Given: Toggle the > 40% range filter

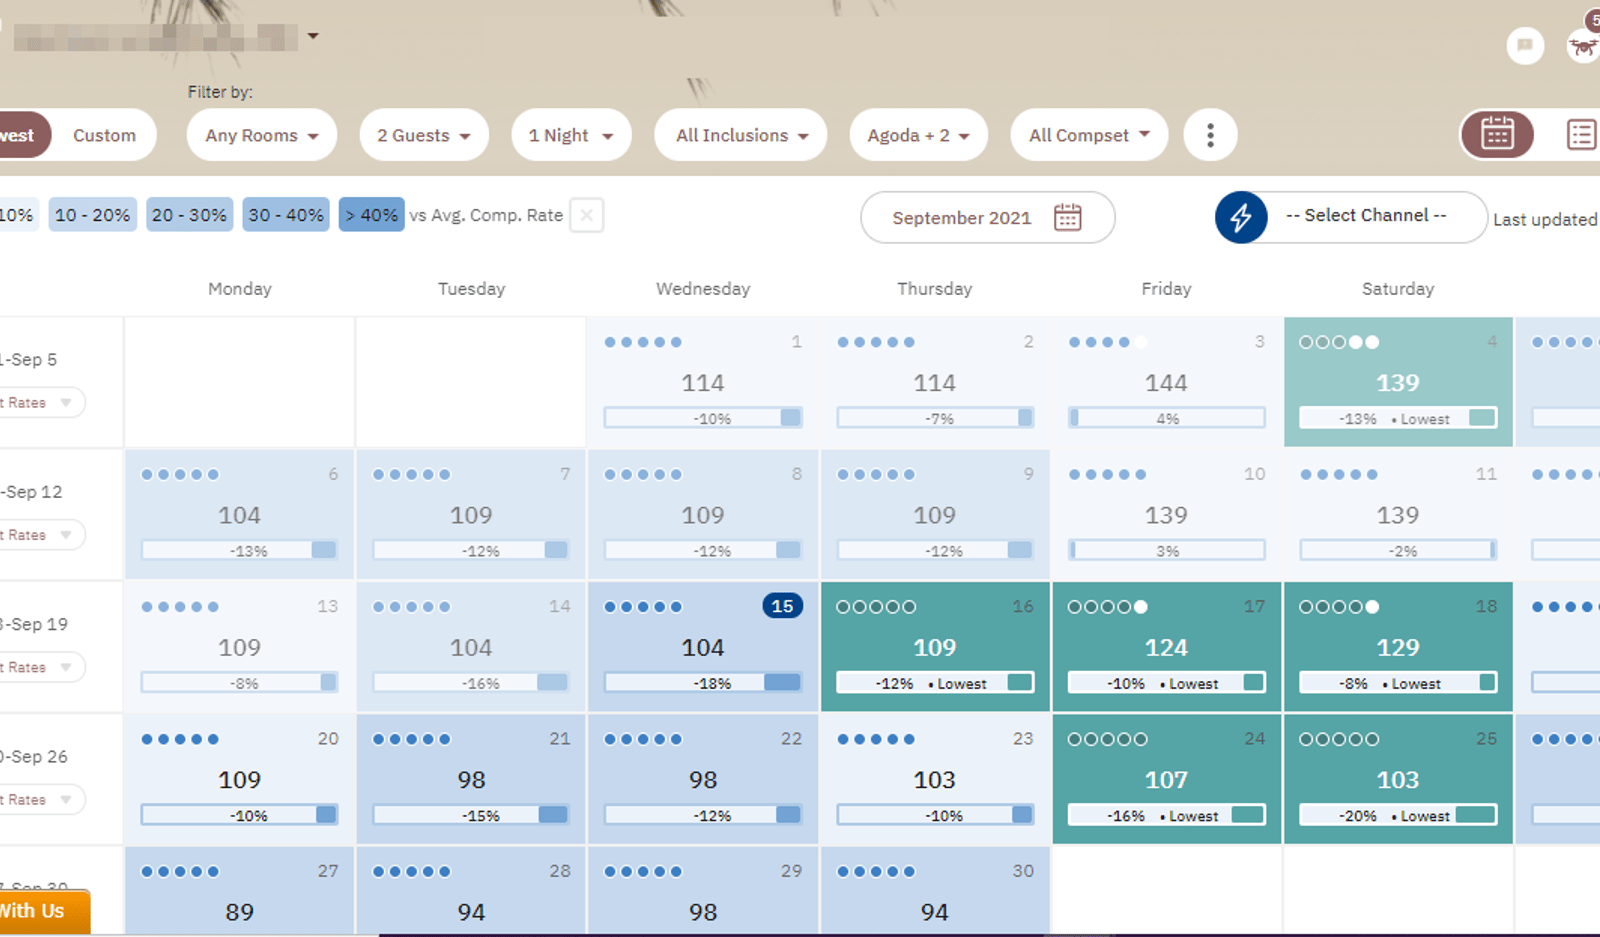Looking at the screenshot, I should pos(372,215).
